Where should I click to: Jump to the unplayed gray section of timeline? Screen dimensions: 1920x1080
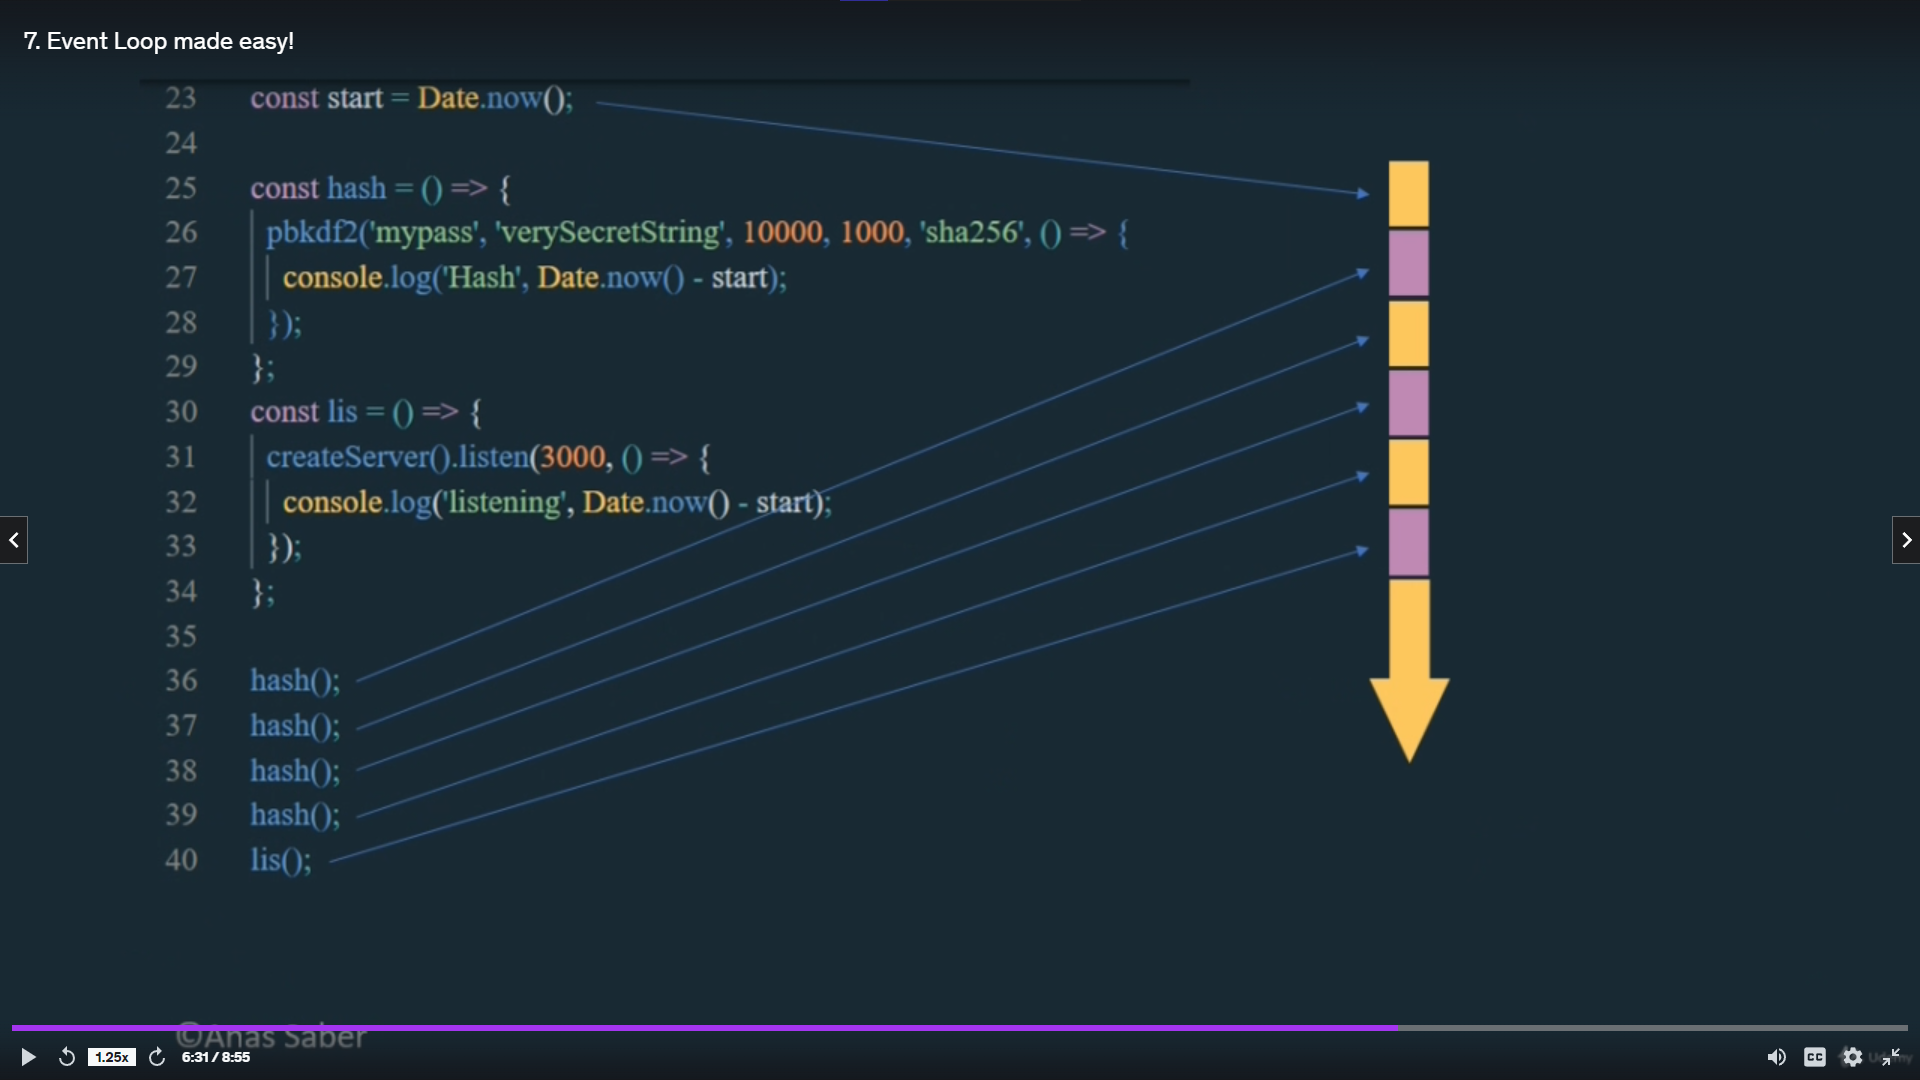point(1650,1027)
